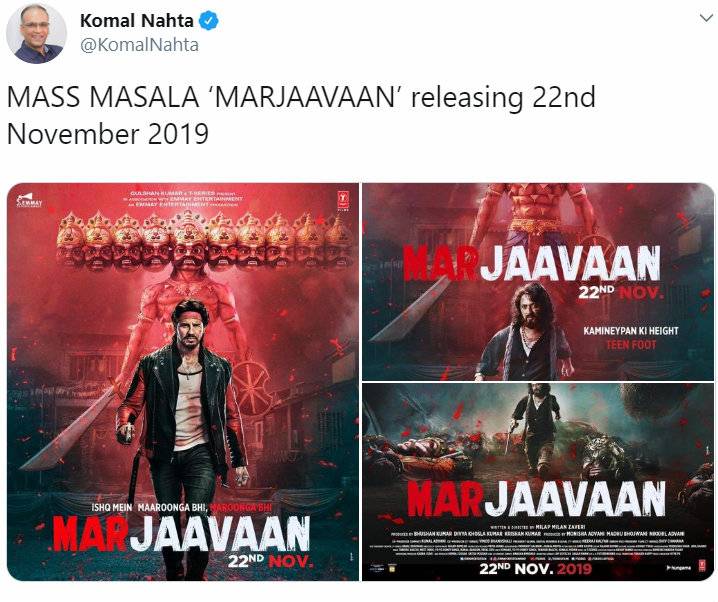
Task: Click the tweet text about MARJAAVAAN release
Action: [x=301, y=115]
